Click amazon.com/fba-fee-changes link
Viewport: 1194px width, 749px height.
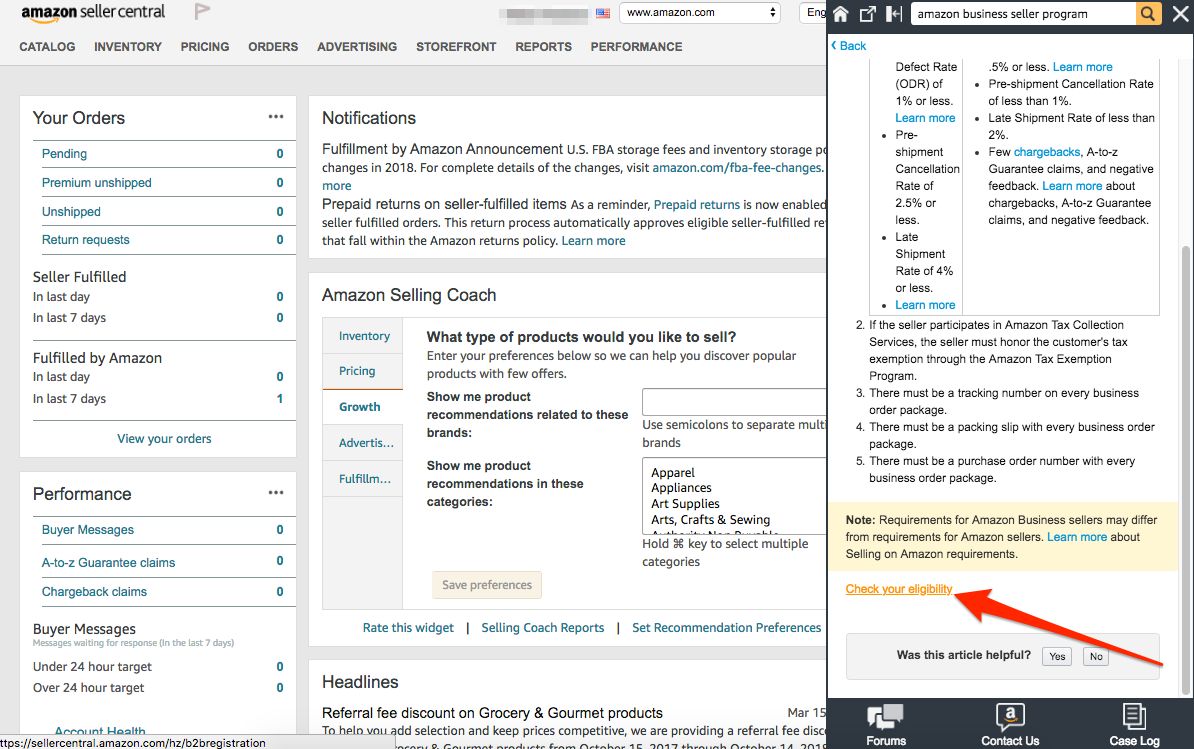pyautogui.click(x=737, y=167)
